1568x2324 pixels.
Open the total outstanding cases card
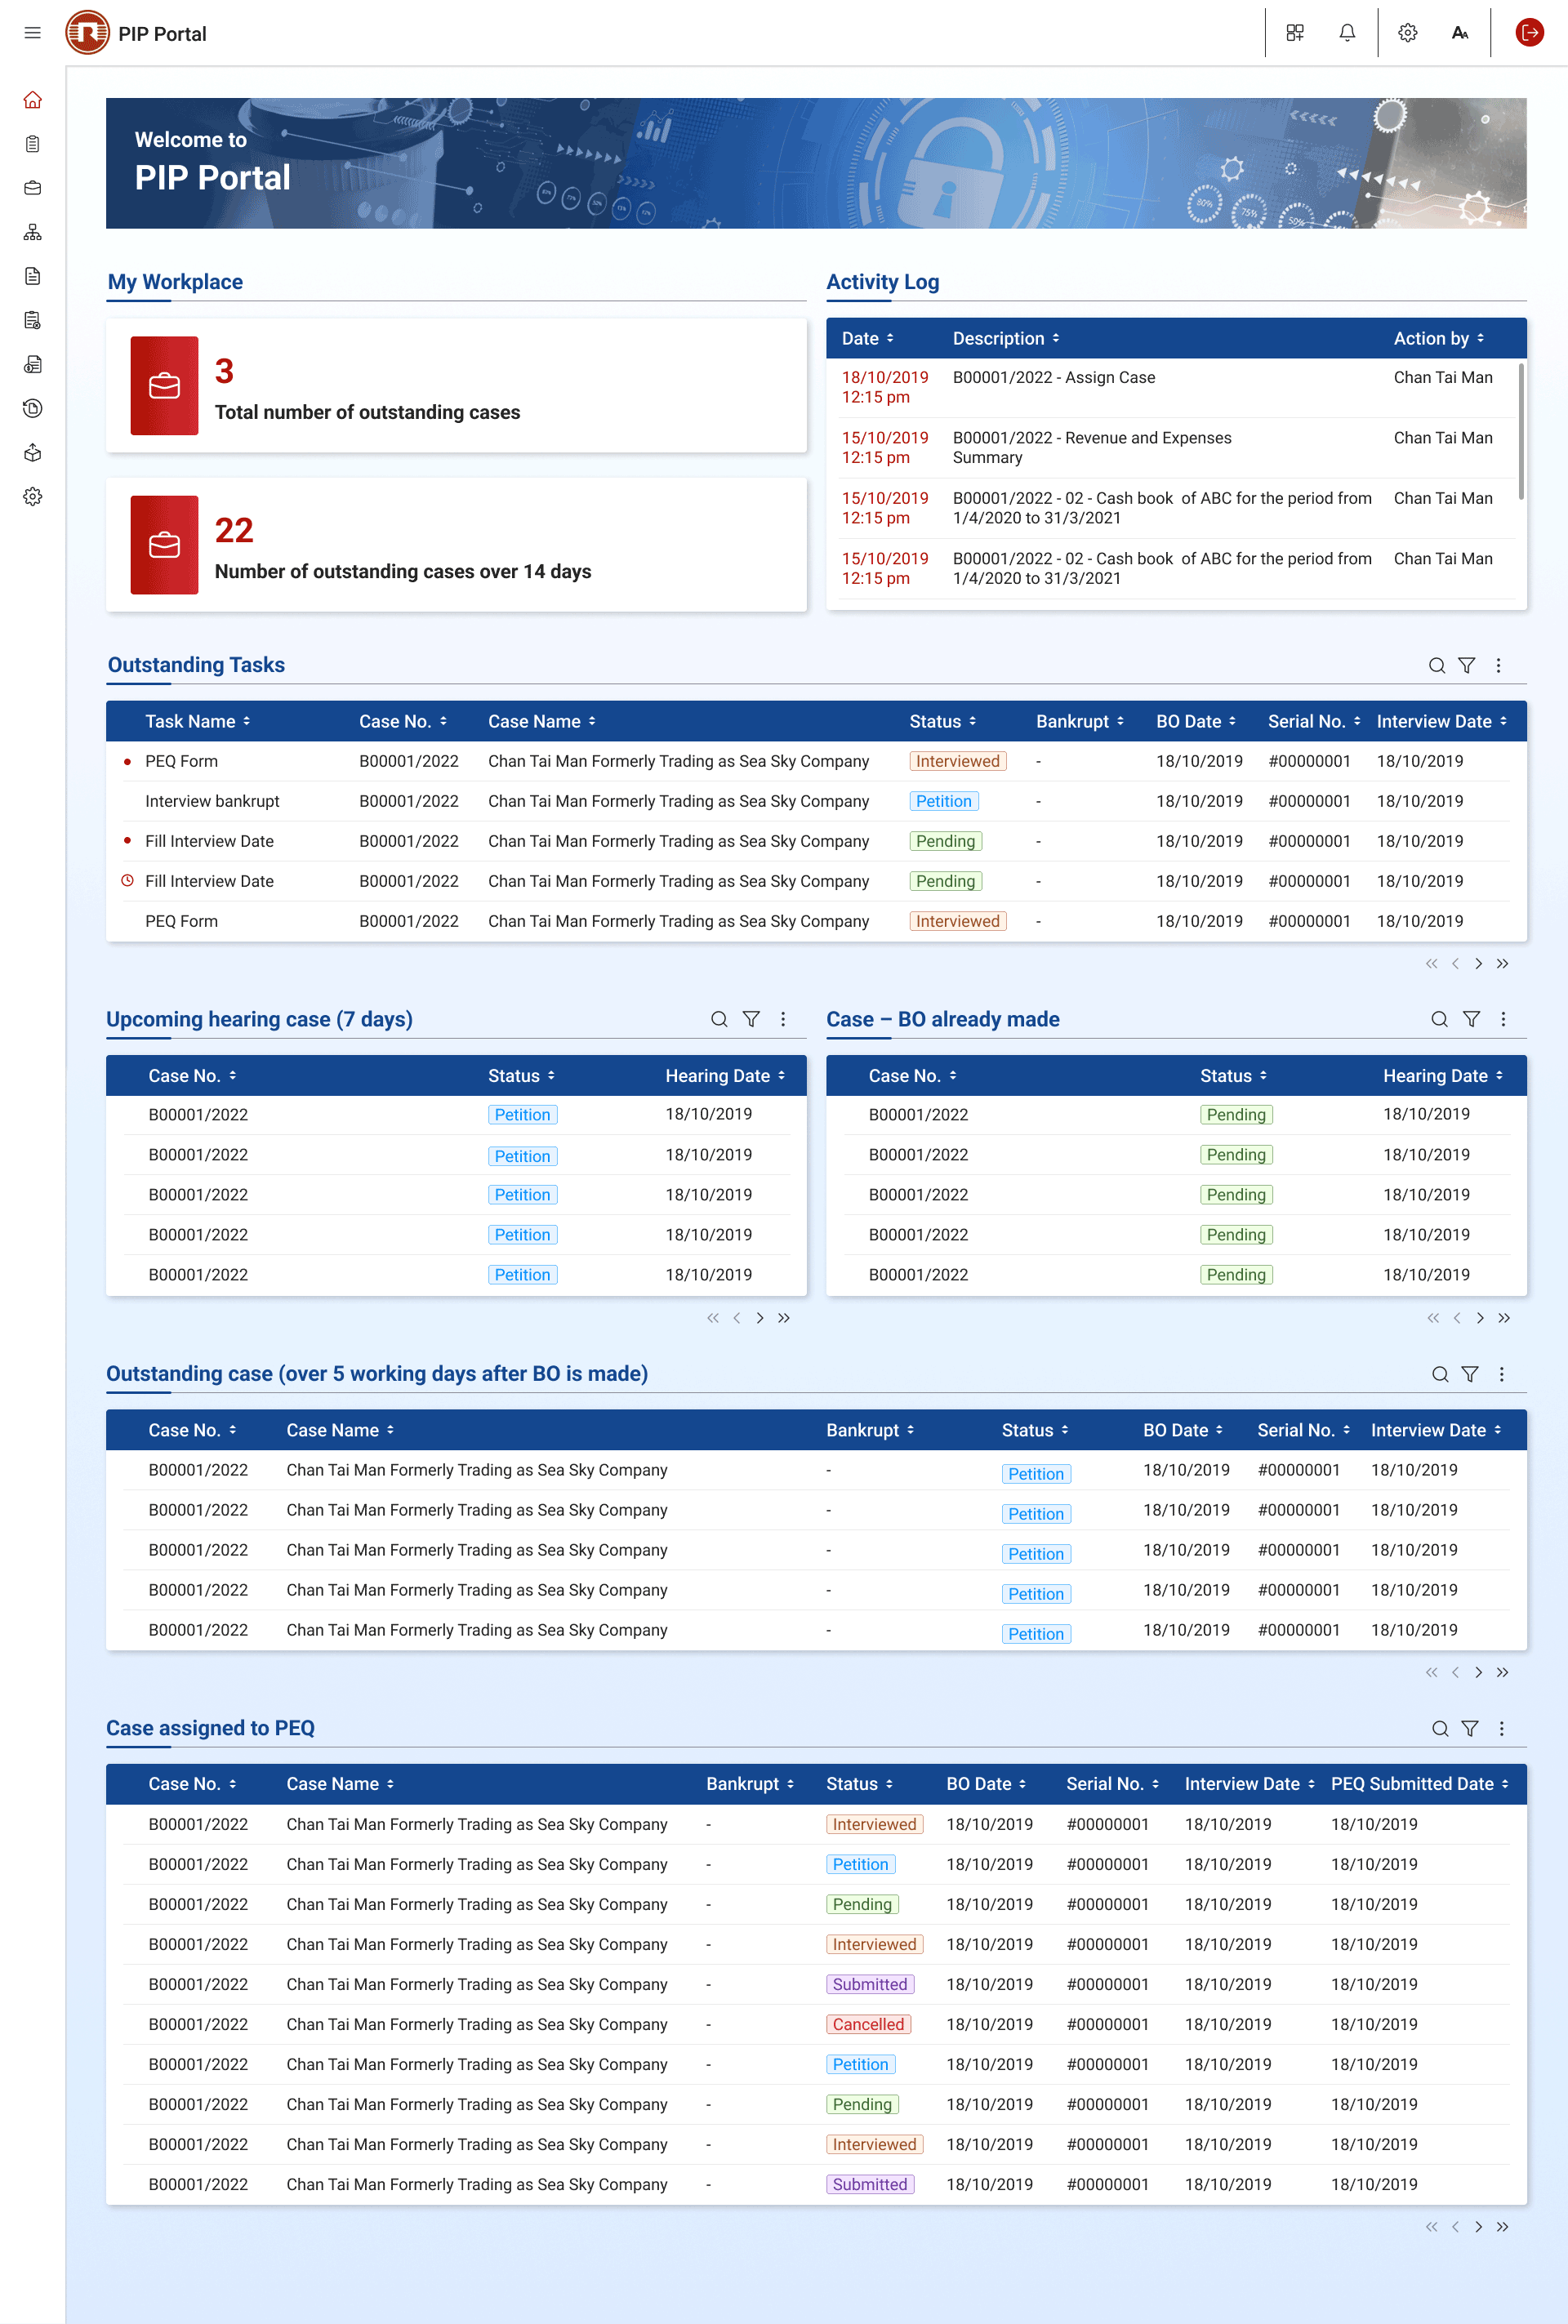456,386
